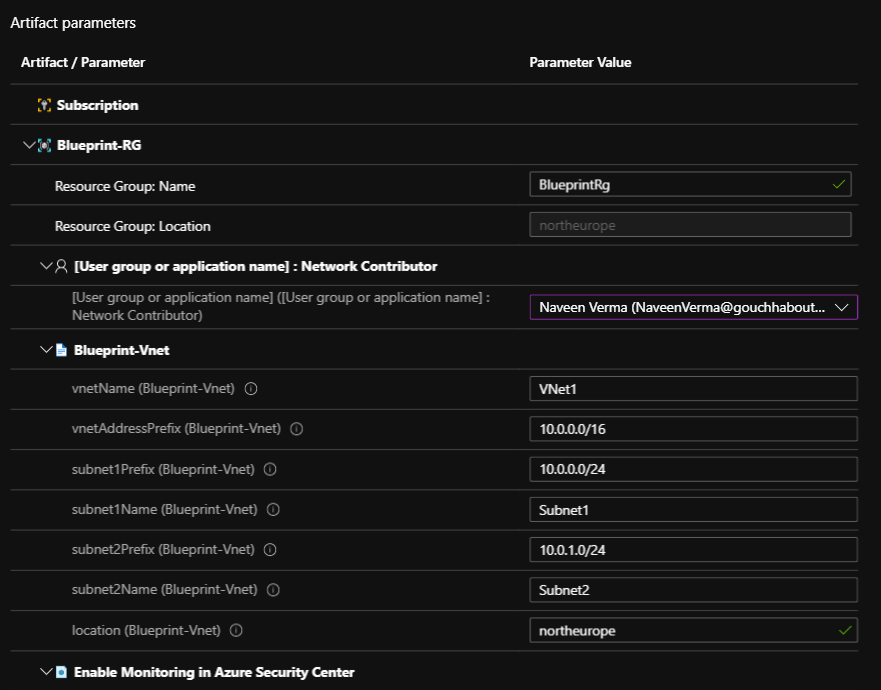Click the Subscription key icon
The height and width of the screenshot is (690, 881).
tap(44, 105)
